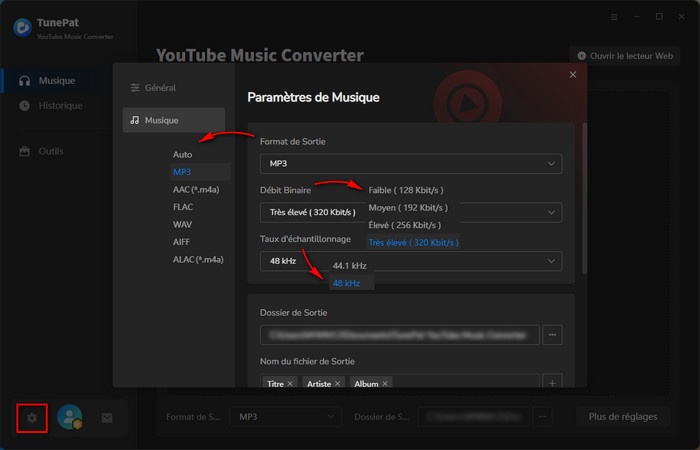
Task: Click the settings dialog scrollbar
Action: click(584, 199)
